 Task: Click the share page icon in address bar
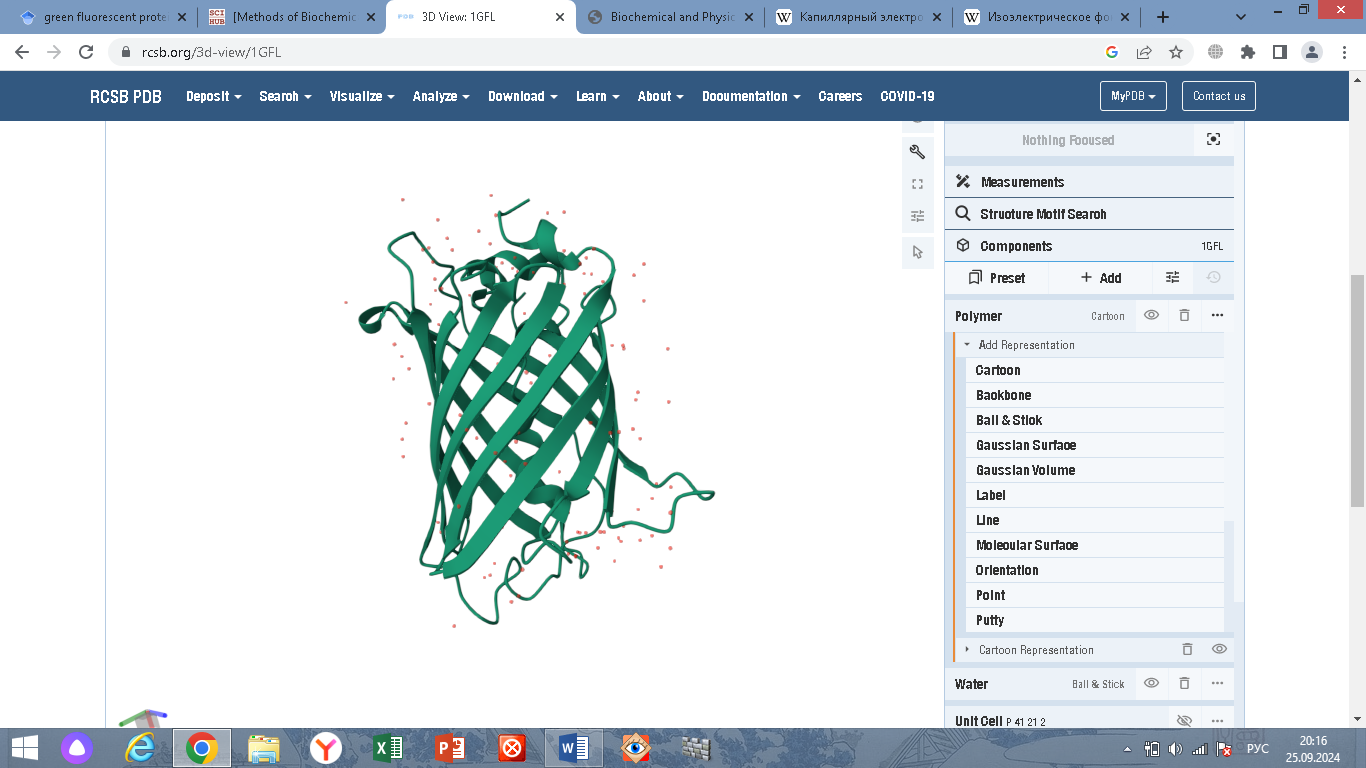[1144, 52]
